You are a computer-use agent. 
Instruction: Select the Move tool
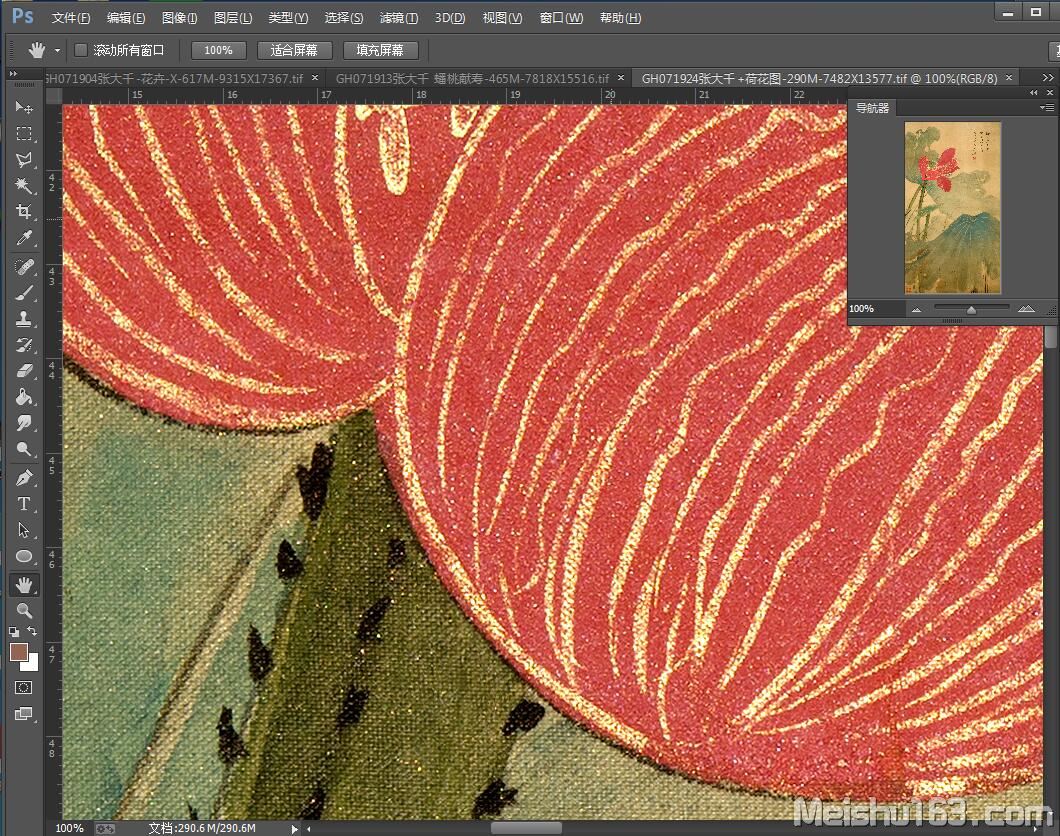24,107
